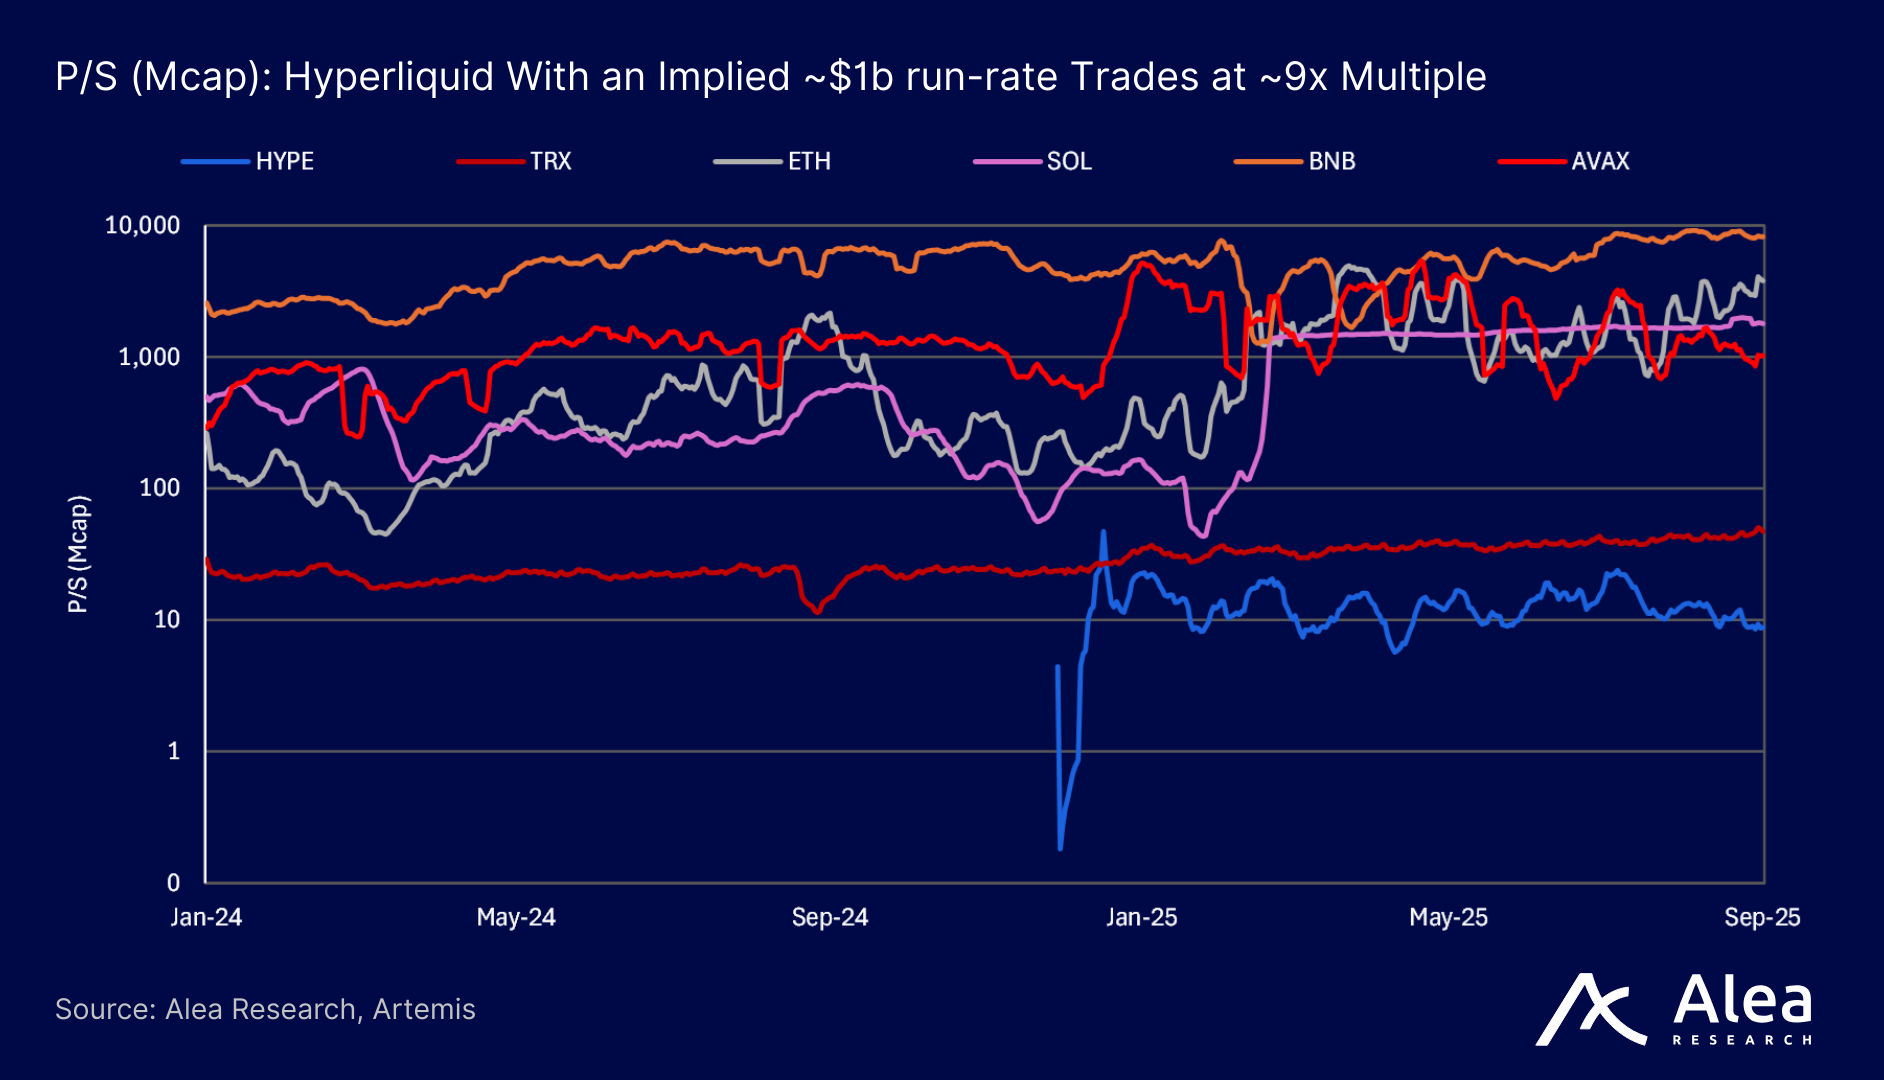
Task: Click the ETH legend label
Action: click(809, 161)
